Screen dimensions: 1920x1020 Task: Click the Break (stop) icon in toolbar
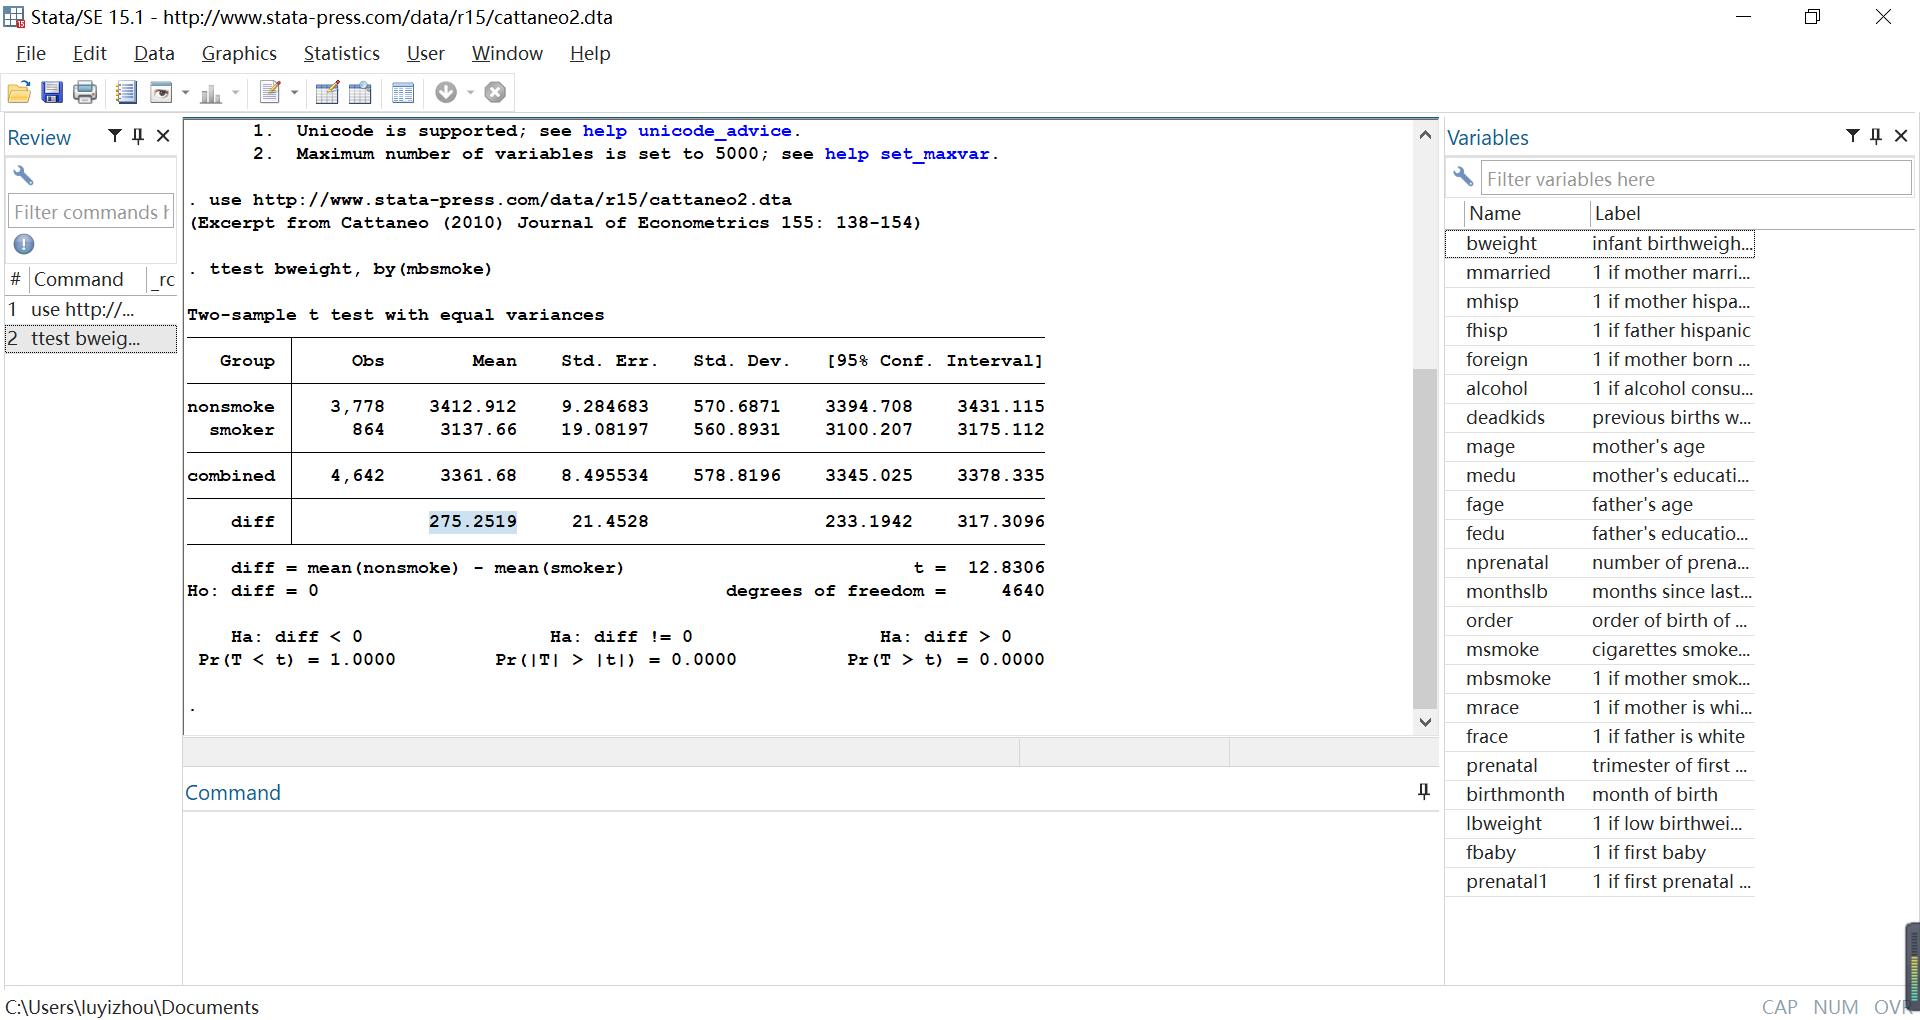pyautogui.click(x=495, y=93)
